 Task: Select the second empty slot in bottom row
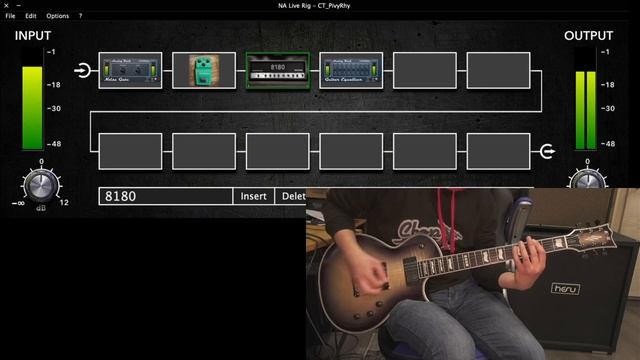[204, 151]
